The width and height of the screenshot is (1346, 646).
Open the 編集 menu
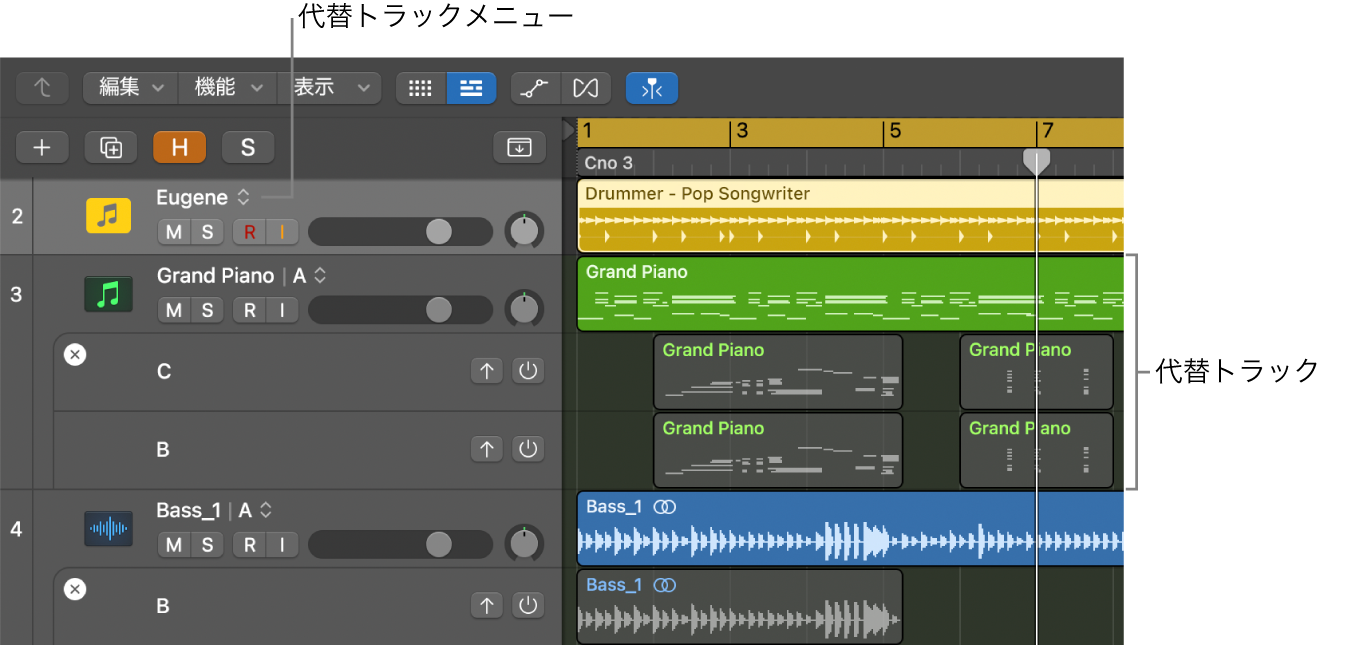pos(130,88)
